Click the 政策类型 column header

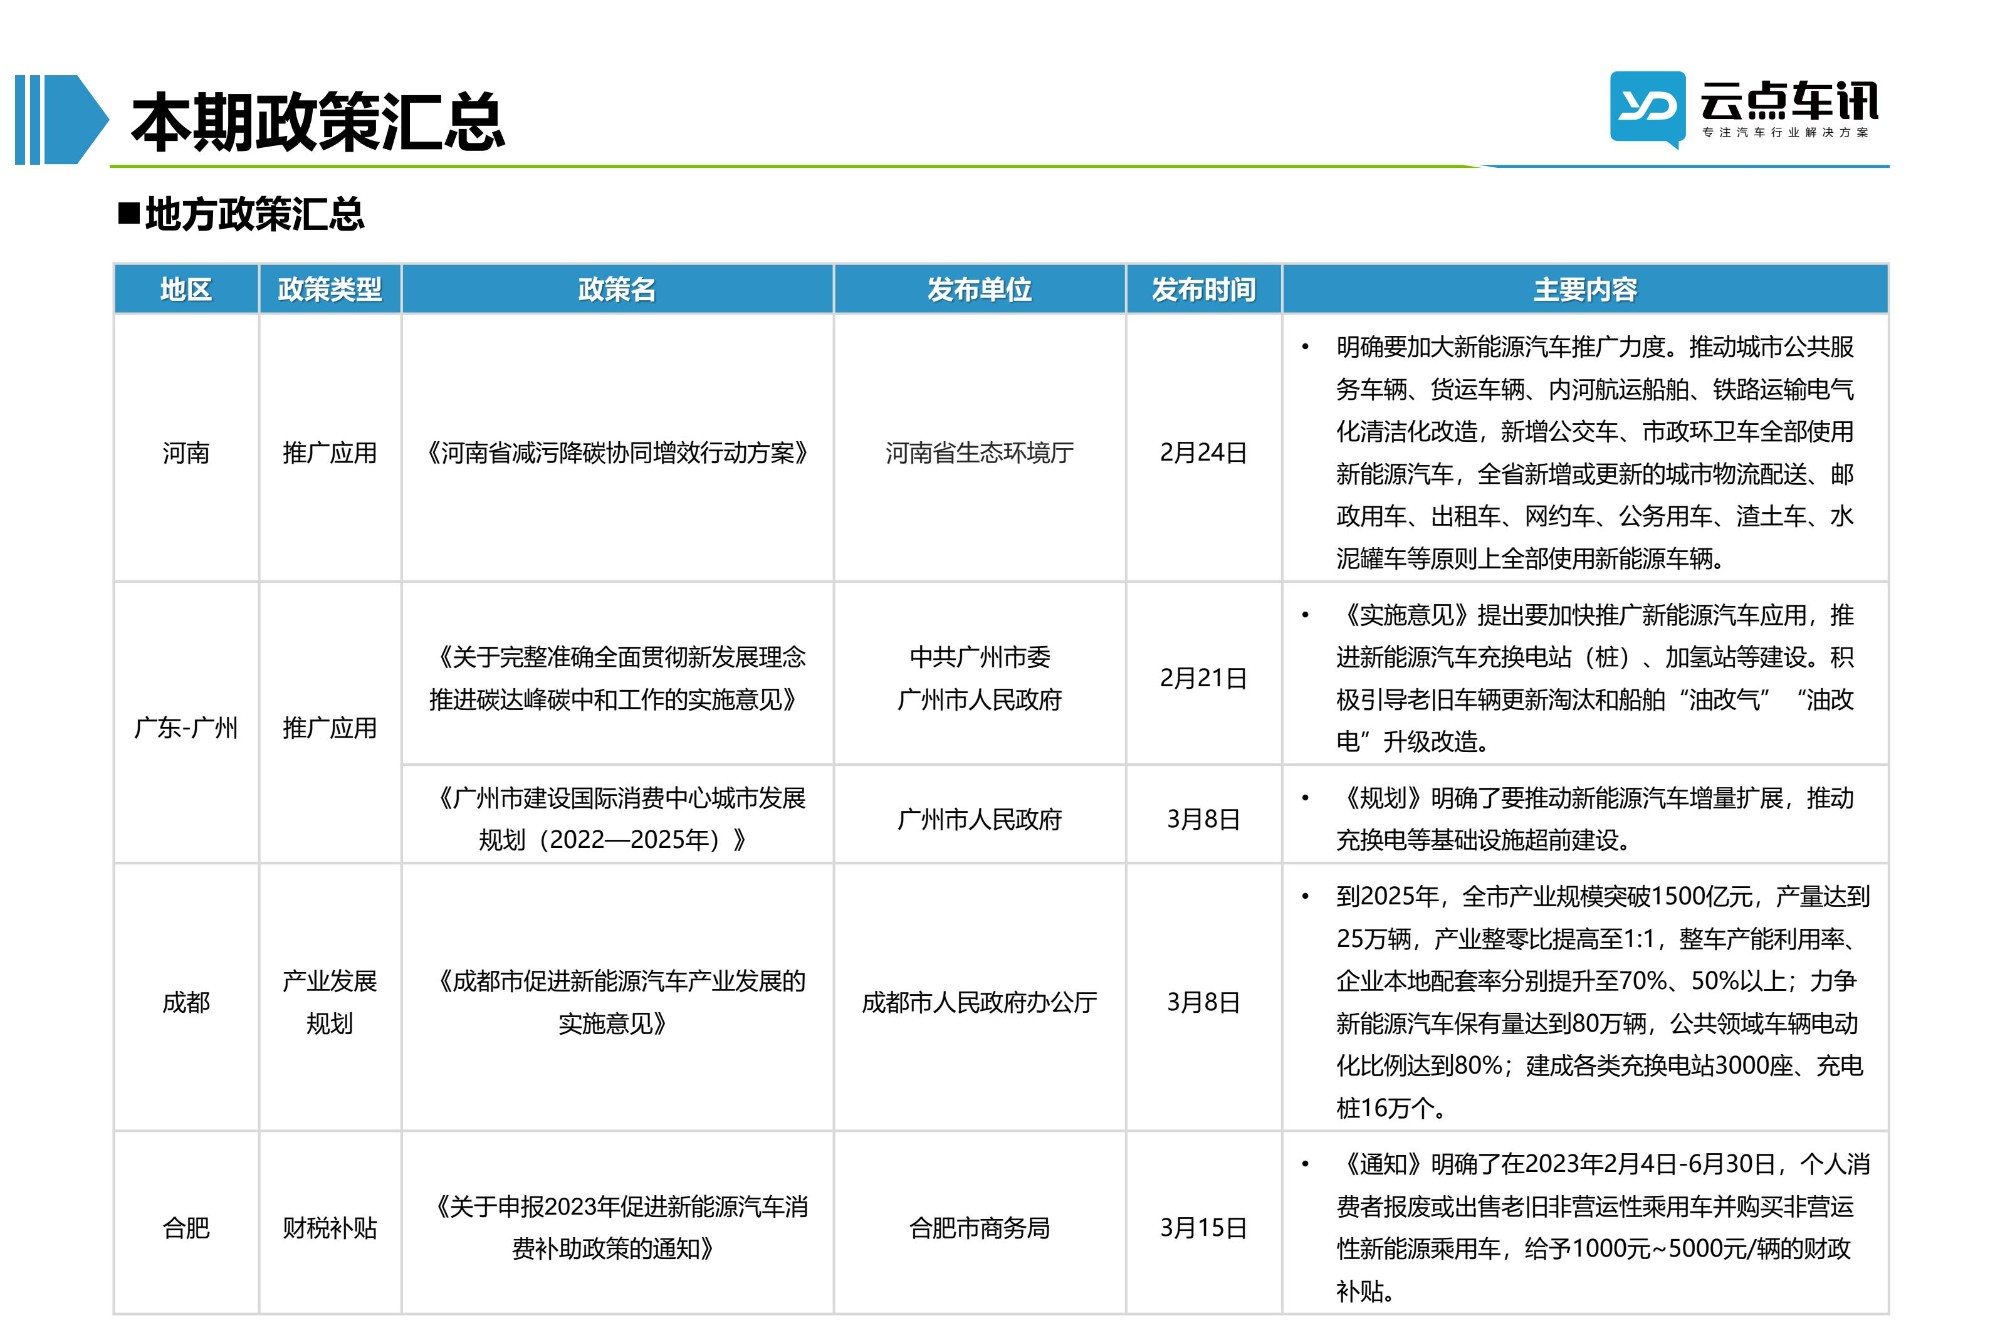click(330, 289)
